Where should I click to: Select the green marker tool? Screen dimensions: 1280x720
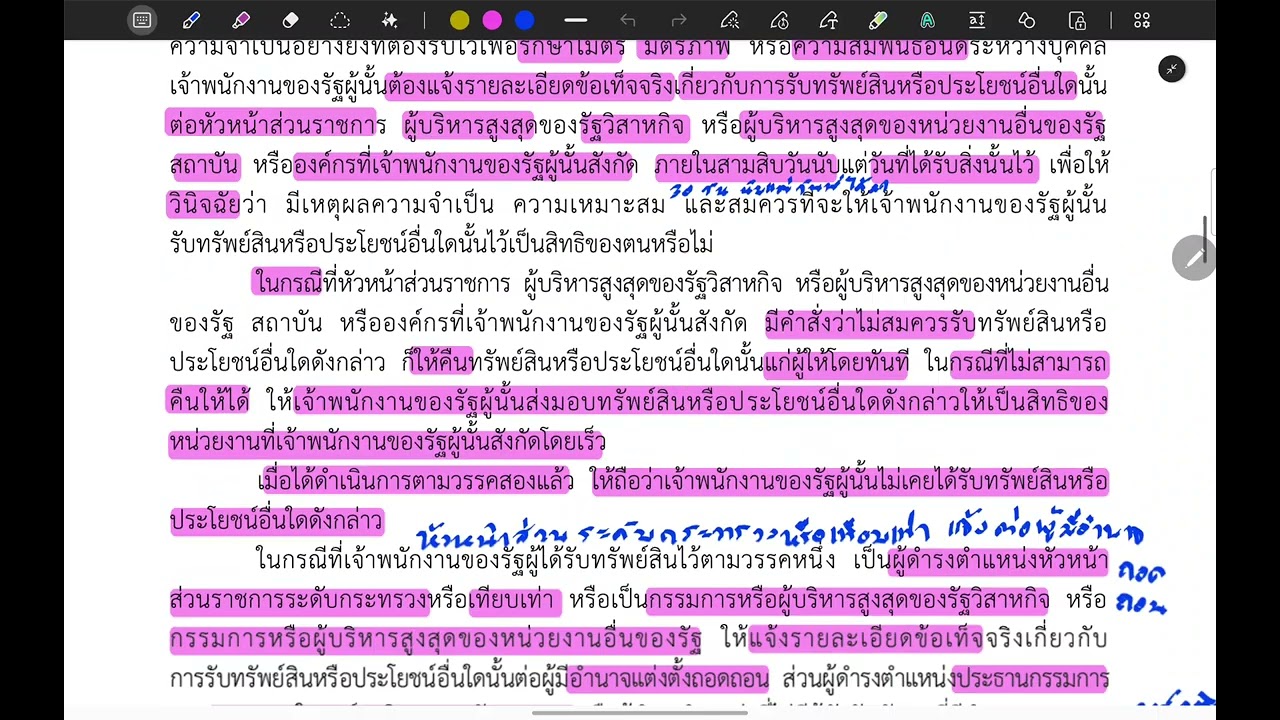click(878, 20)
